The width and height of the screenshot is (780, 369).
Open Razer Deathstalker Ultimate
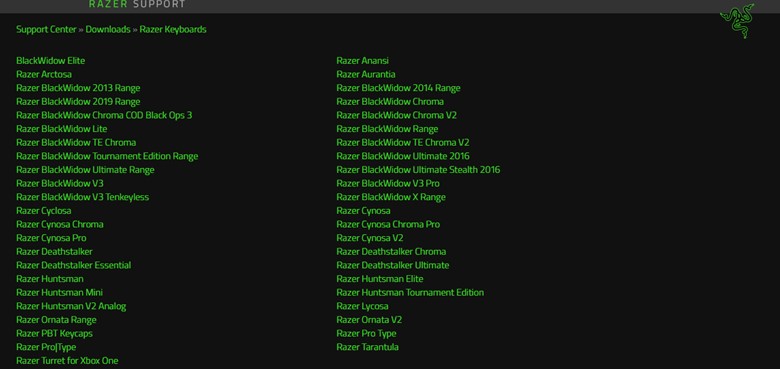[x=392, y=266]
